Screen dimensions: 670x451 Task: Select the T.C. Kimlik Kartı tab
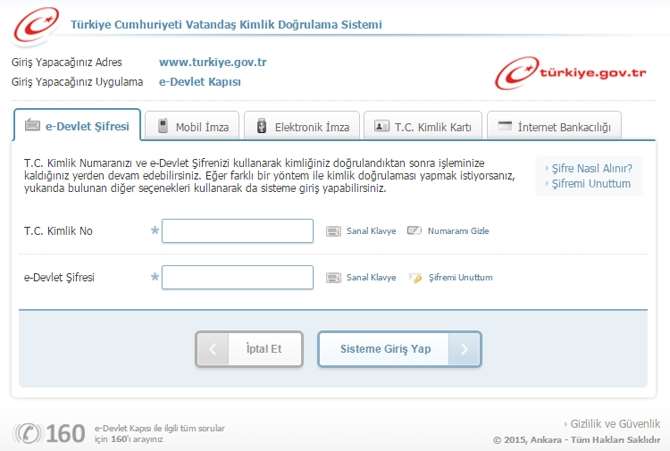click(423, 126)
